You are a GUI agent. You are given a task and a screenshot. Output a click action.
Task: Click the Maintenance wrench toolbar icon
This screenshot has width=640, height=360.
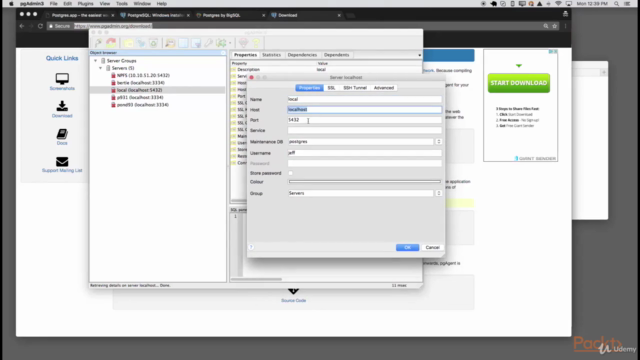click(209, 43)
